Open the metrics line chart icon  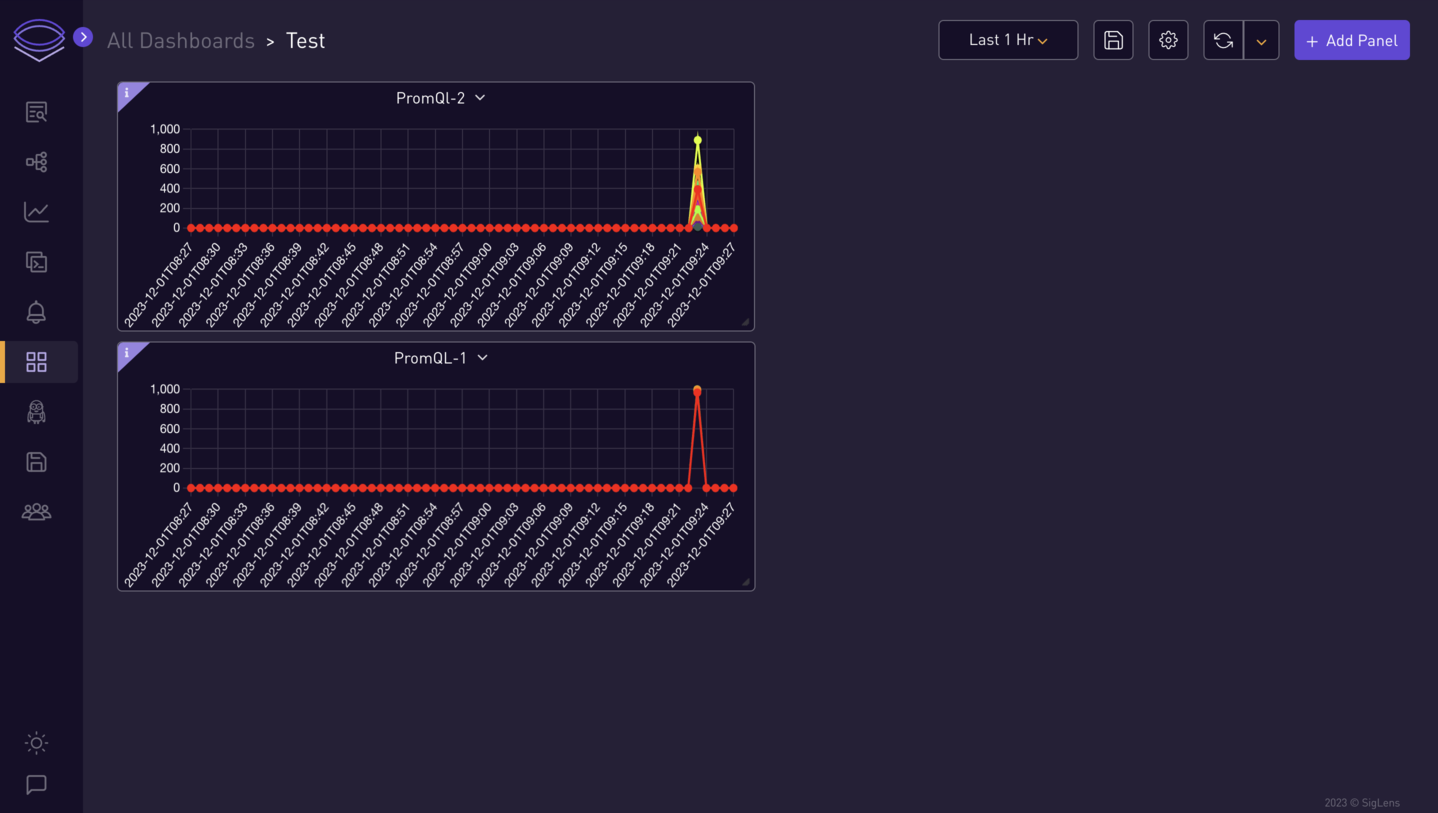point(36,212)
